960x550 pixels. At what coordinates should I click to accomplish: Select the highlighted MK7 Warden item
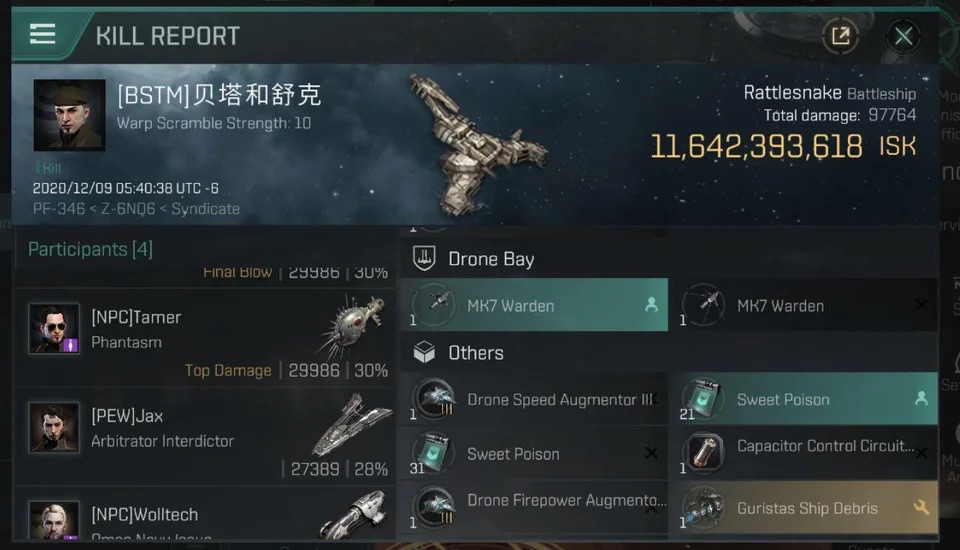click(534, 305)
